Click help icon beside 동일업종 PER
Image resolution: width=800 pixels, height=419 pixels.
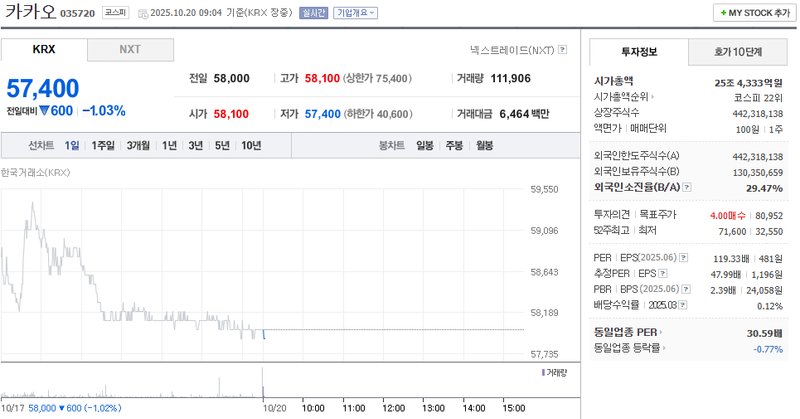tap(661, 331)
